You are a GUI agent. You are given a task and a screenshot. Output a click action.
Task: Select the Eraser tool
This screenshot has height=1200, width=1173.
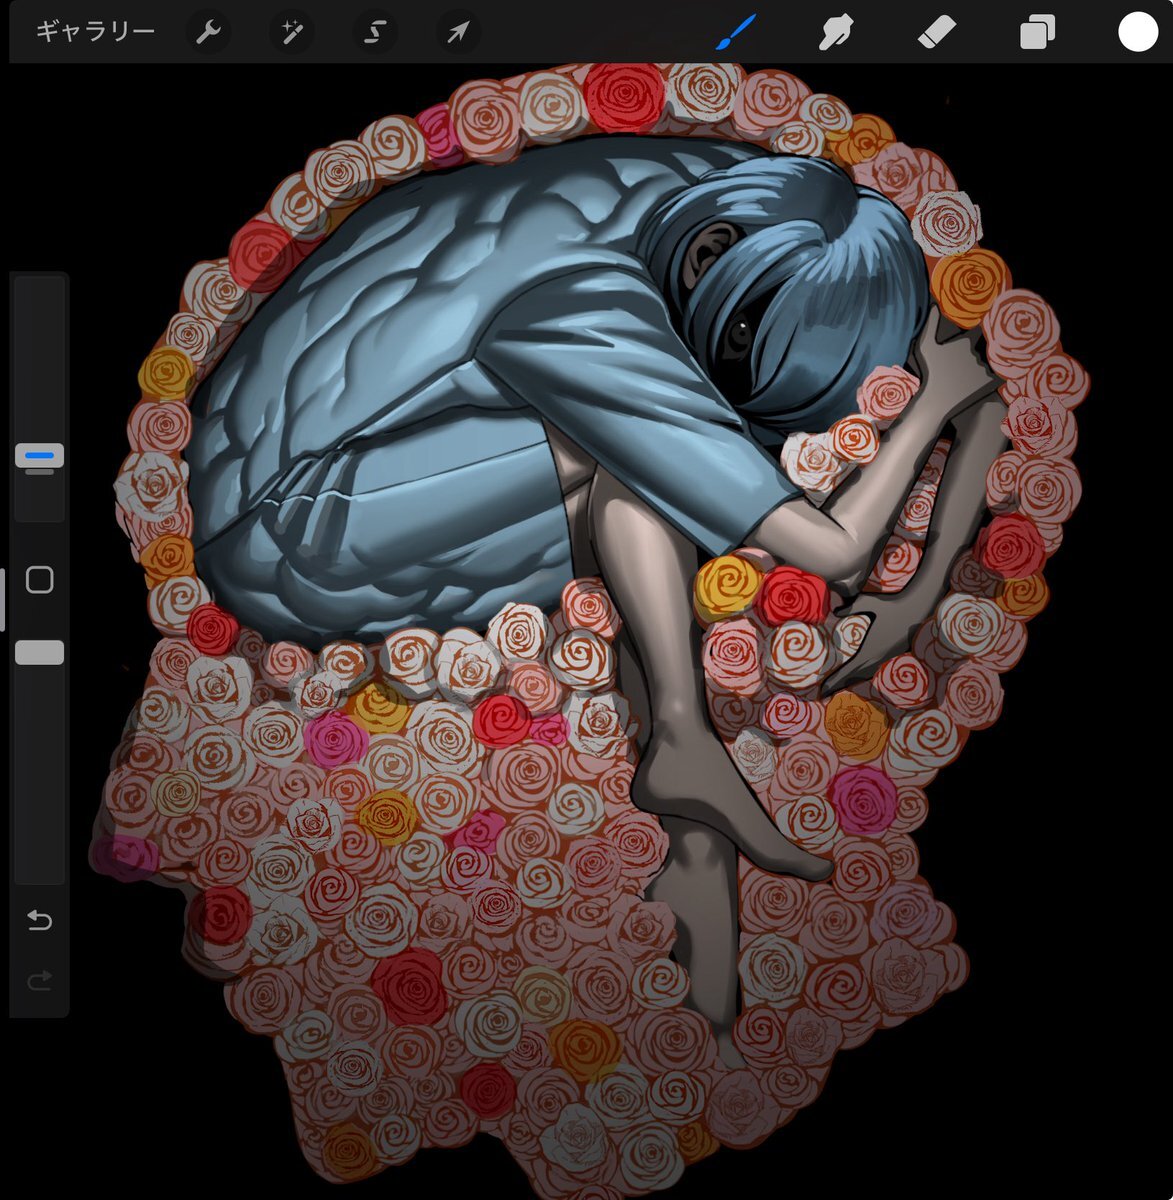pyautogui.click(x=936, y=33)
